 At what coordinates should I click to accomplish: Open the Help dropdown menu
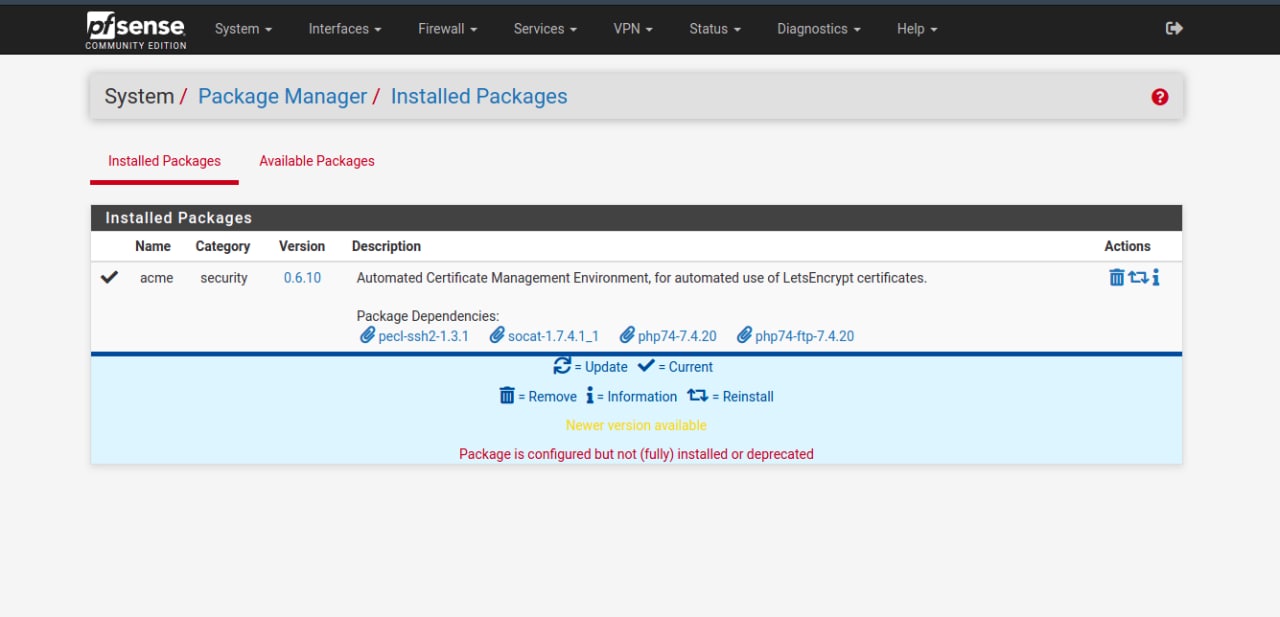[917, 29]
